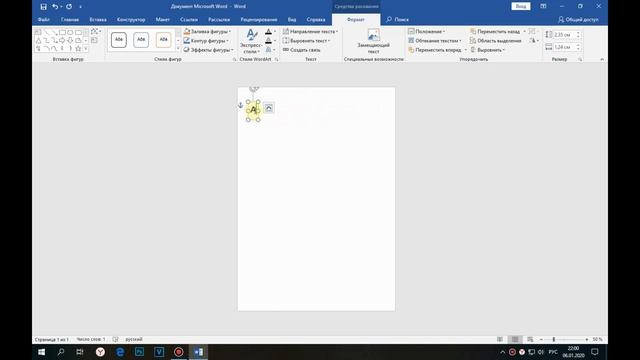Redo the last action
The height and width of the screenshot is (360, 640).
click(x=69, y=7)
